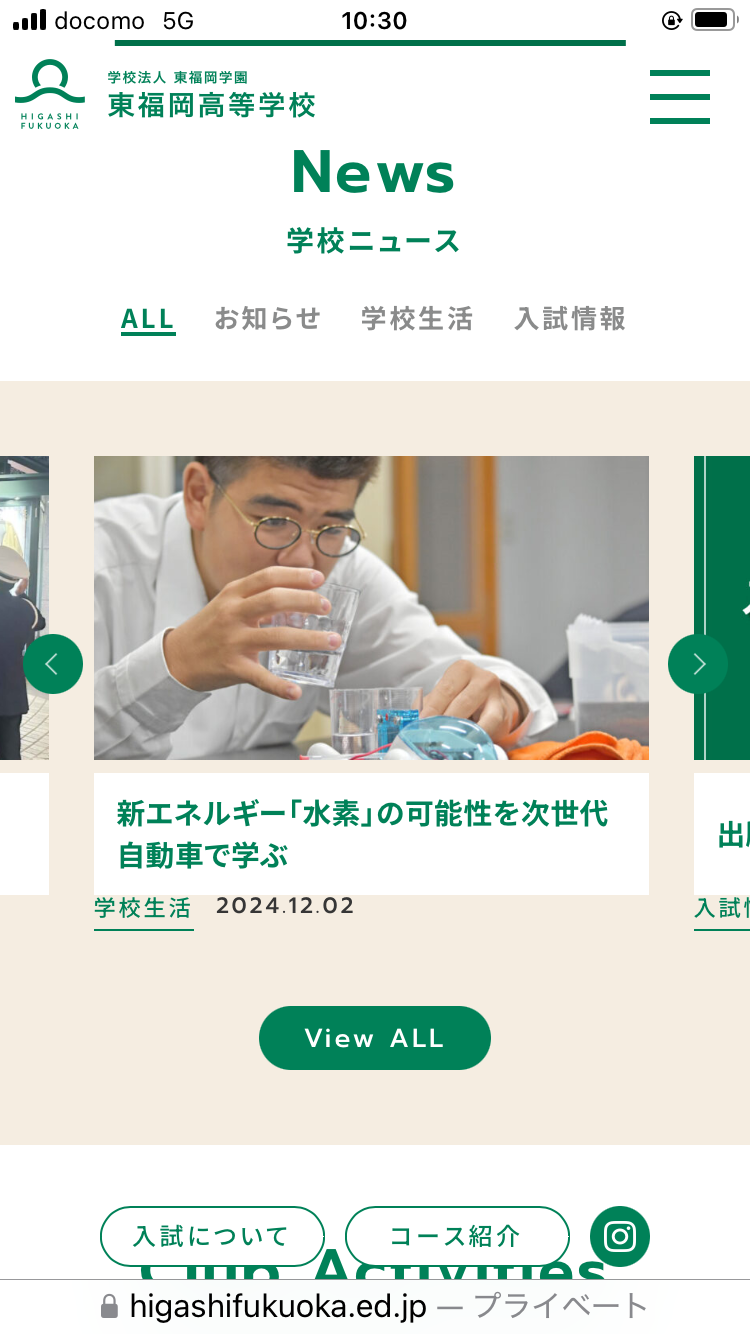Switch to the お知らせ tab

click(x=268, y=319)
